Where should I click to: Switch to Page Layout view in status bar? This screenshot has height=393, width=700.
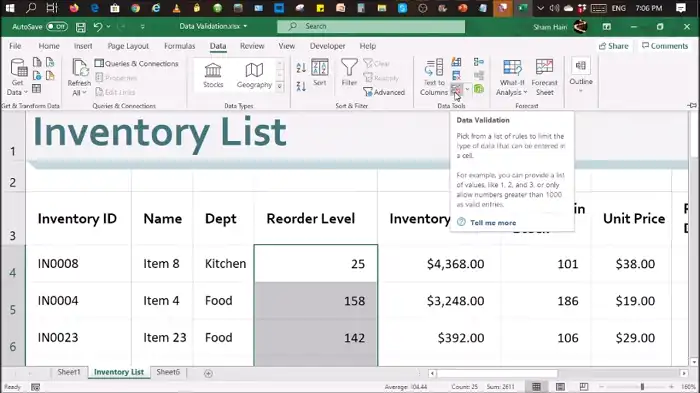560,386
